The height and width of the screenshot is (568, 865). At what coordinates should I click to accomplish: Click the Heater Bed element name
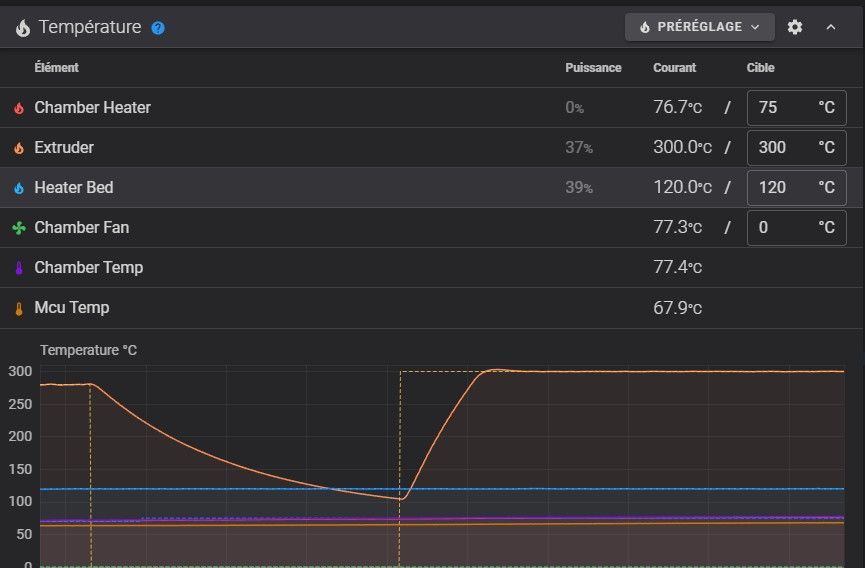click(74, 187)
